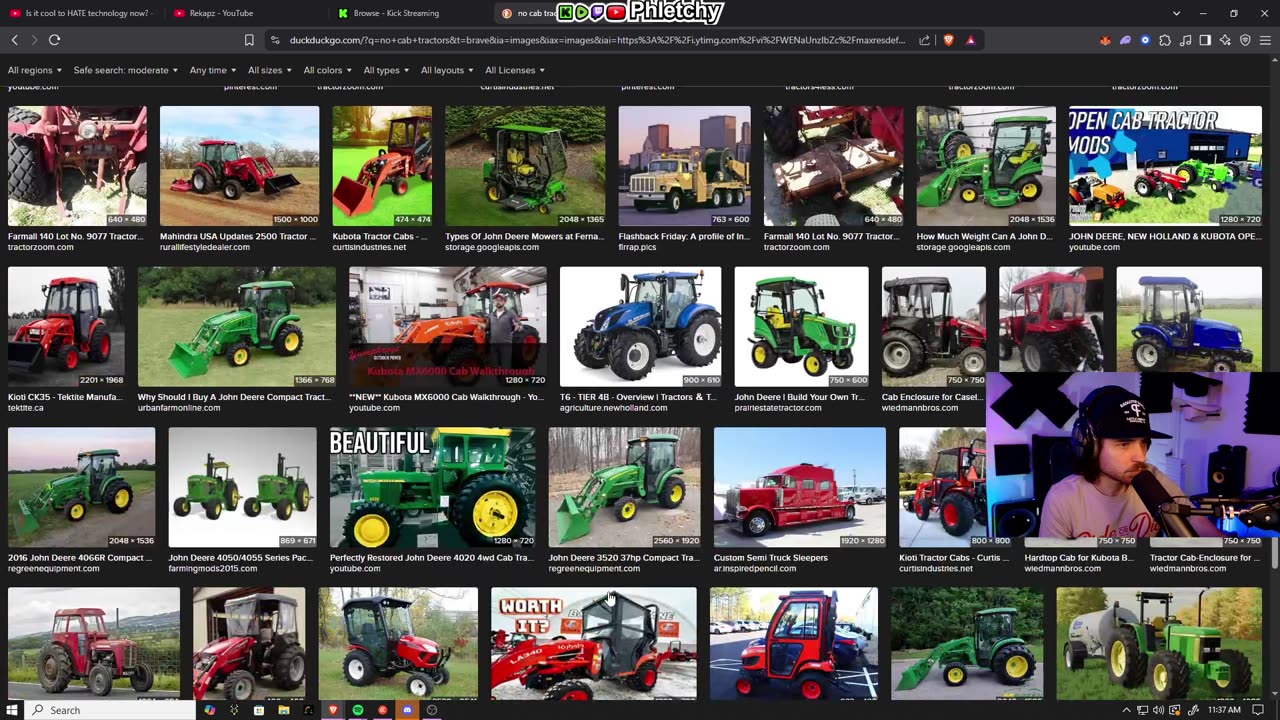The image size is (1280, 720).
Task: Click '2016 John Deere 4066R Compact' title
Action: pyautogui.click(x=80, y=558)
